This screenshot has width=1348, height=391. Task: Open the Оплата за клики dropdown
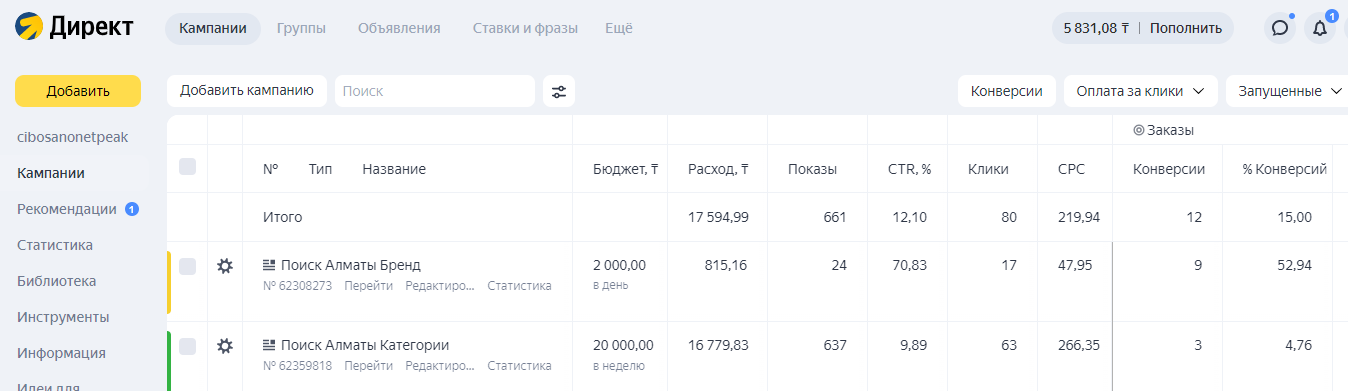point(1140,91)
